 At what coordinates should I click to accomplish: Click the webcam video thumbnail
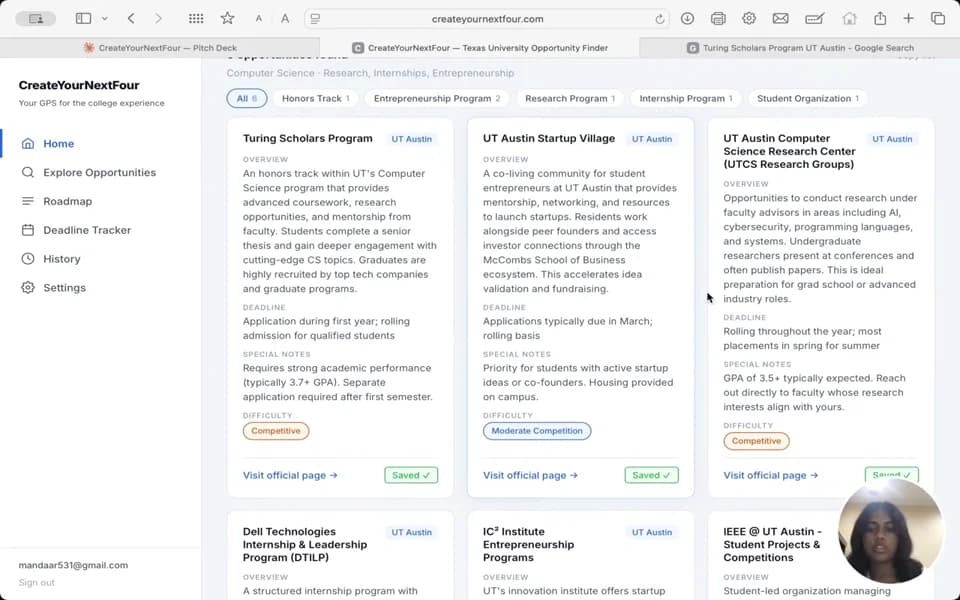click(890, 531)
